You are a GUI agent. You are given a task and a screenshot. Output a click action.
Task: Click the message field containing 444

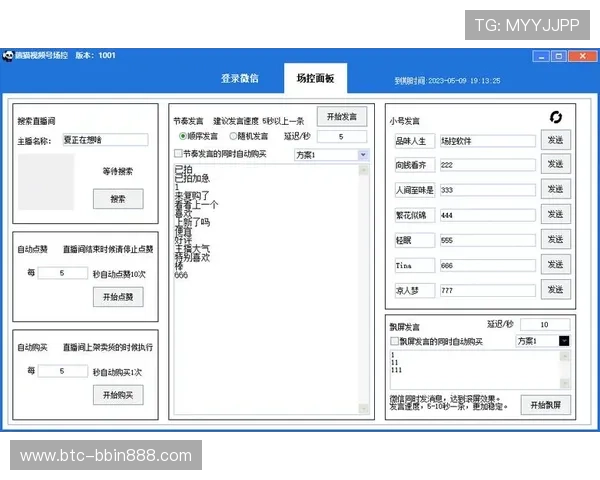[x=488, y=215]
